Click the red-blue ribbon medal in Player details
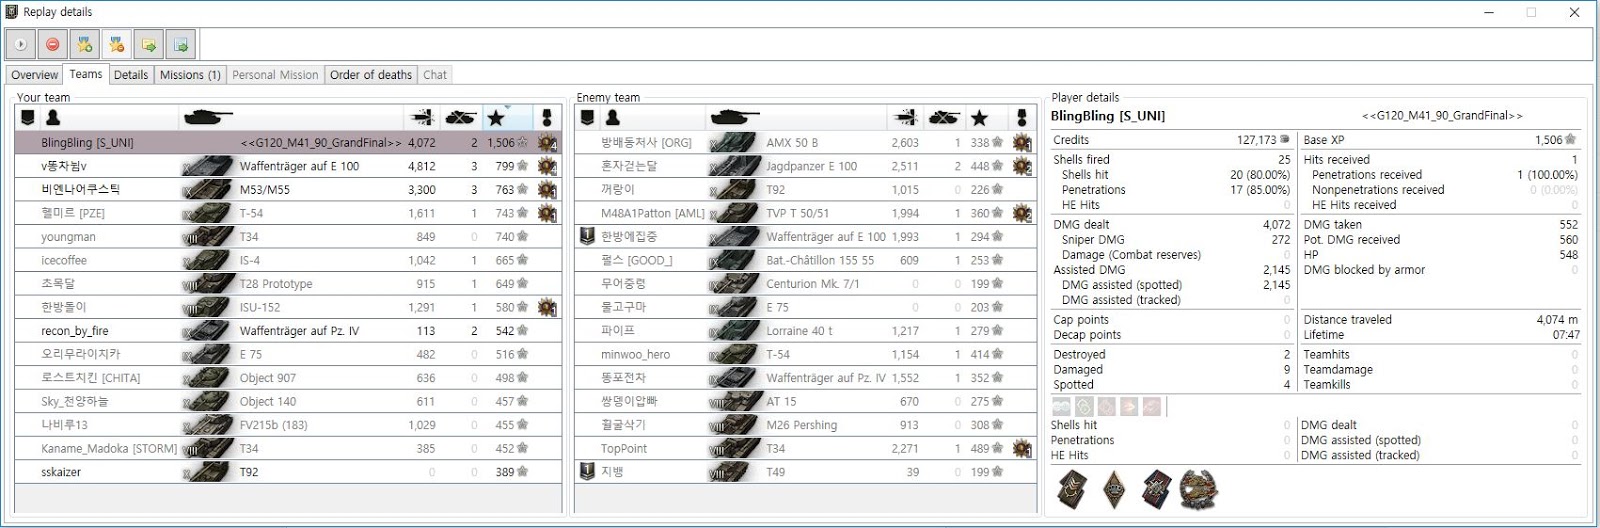The width and height of the screenshot is (1600, 528). pyautogui.click(x=1157, y=490)
